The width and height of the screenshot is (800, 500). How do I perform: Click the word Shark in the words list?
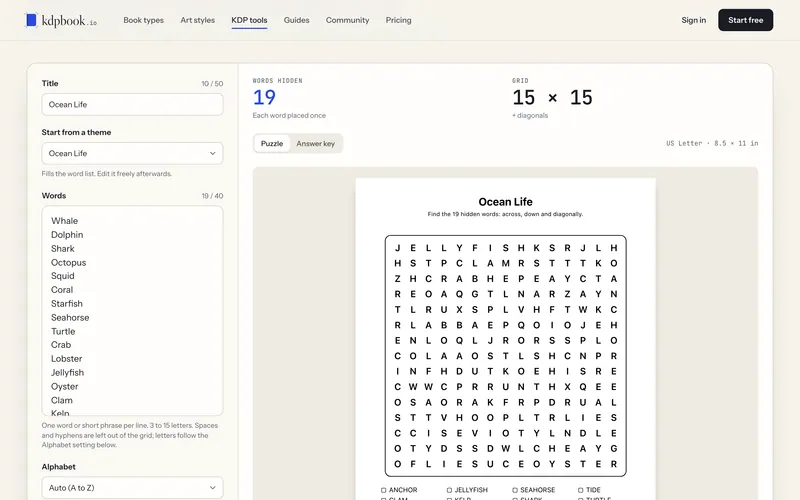point(63,248)
